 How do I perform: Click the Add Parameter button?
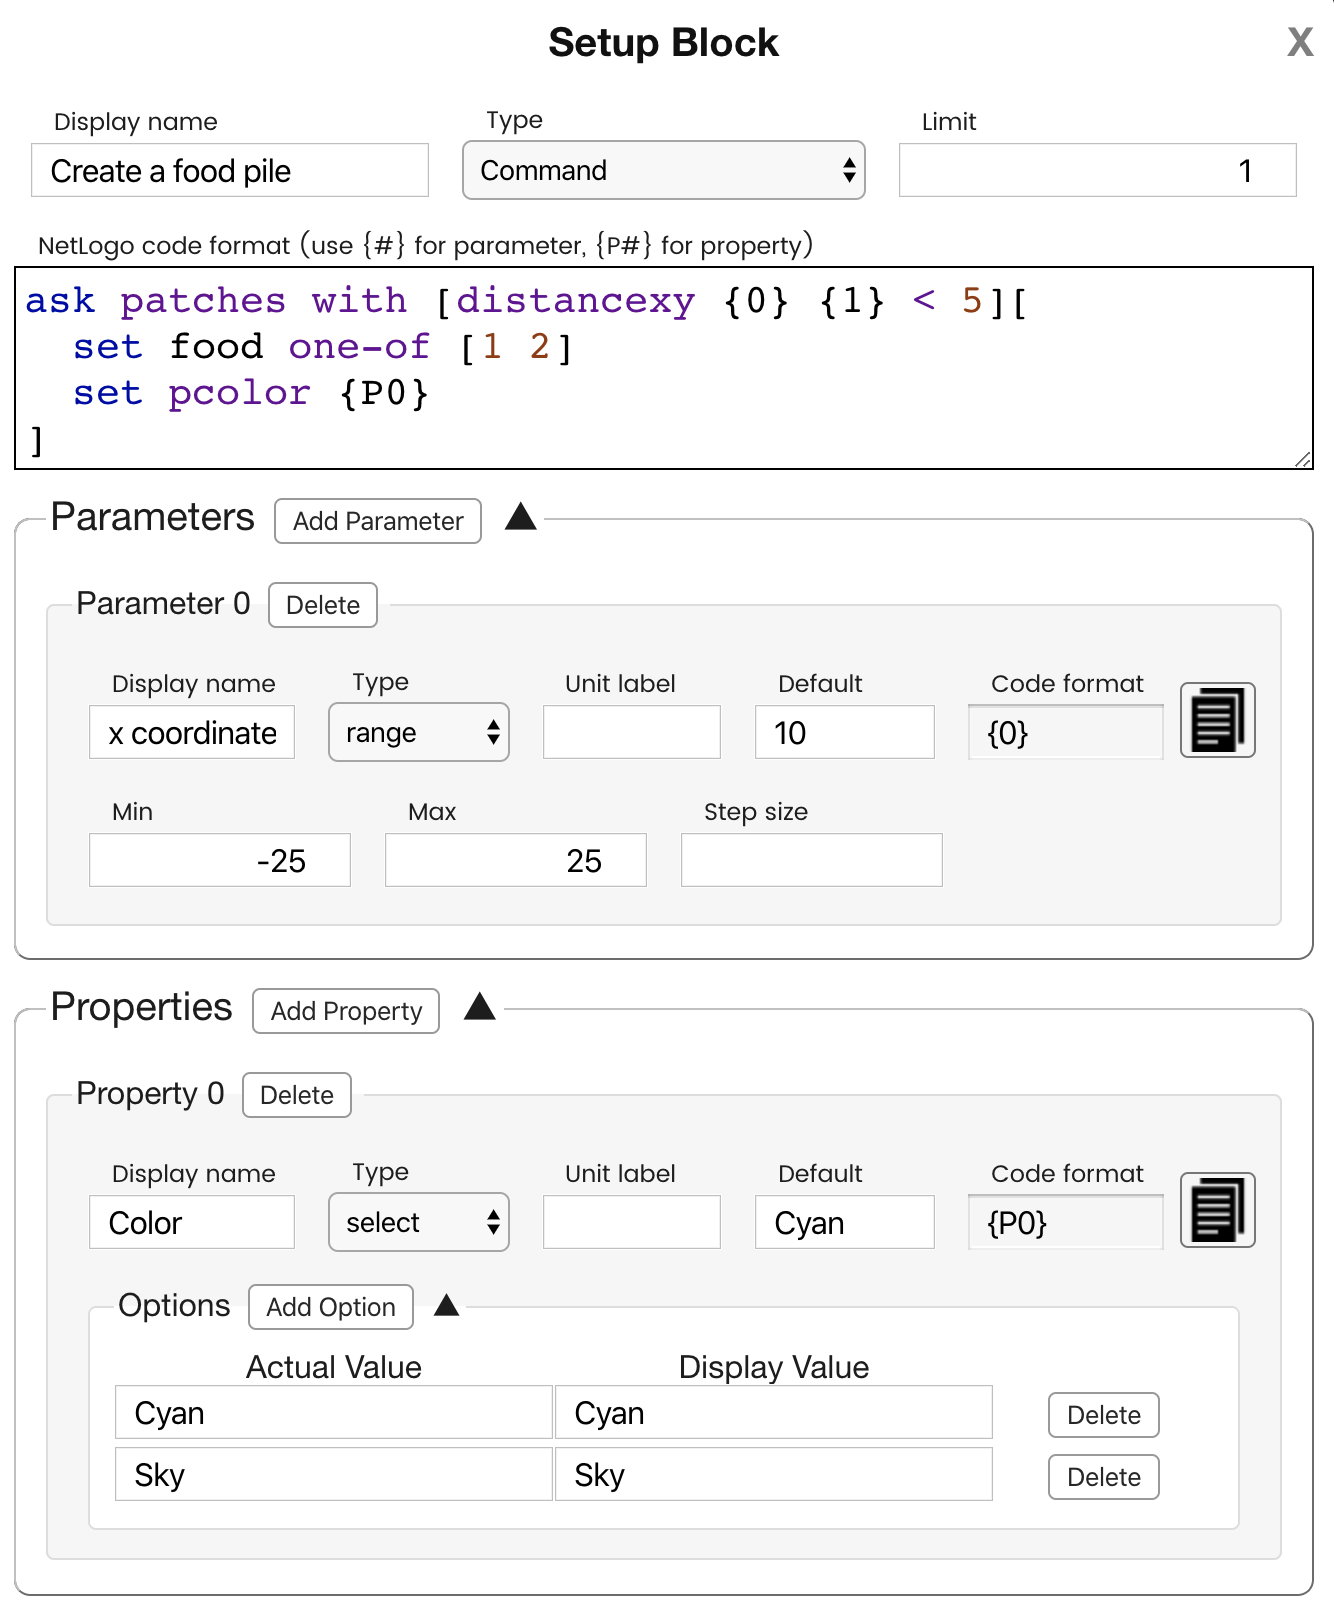tap(378, 521)
